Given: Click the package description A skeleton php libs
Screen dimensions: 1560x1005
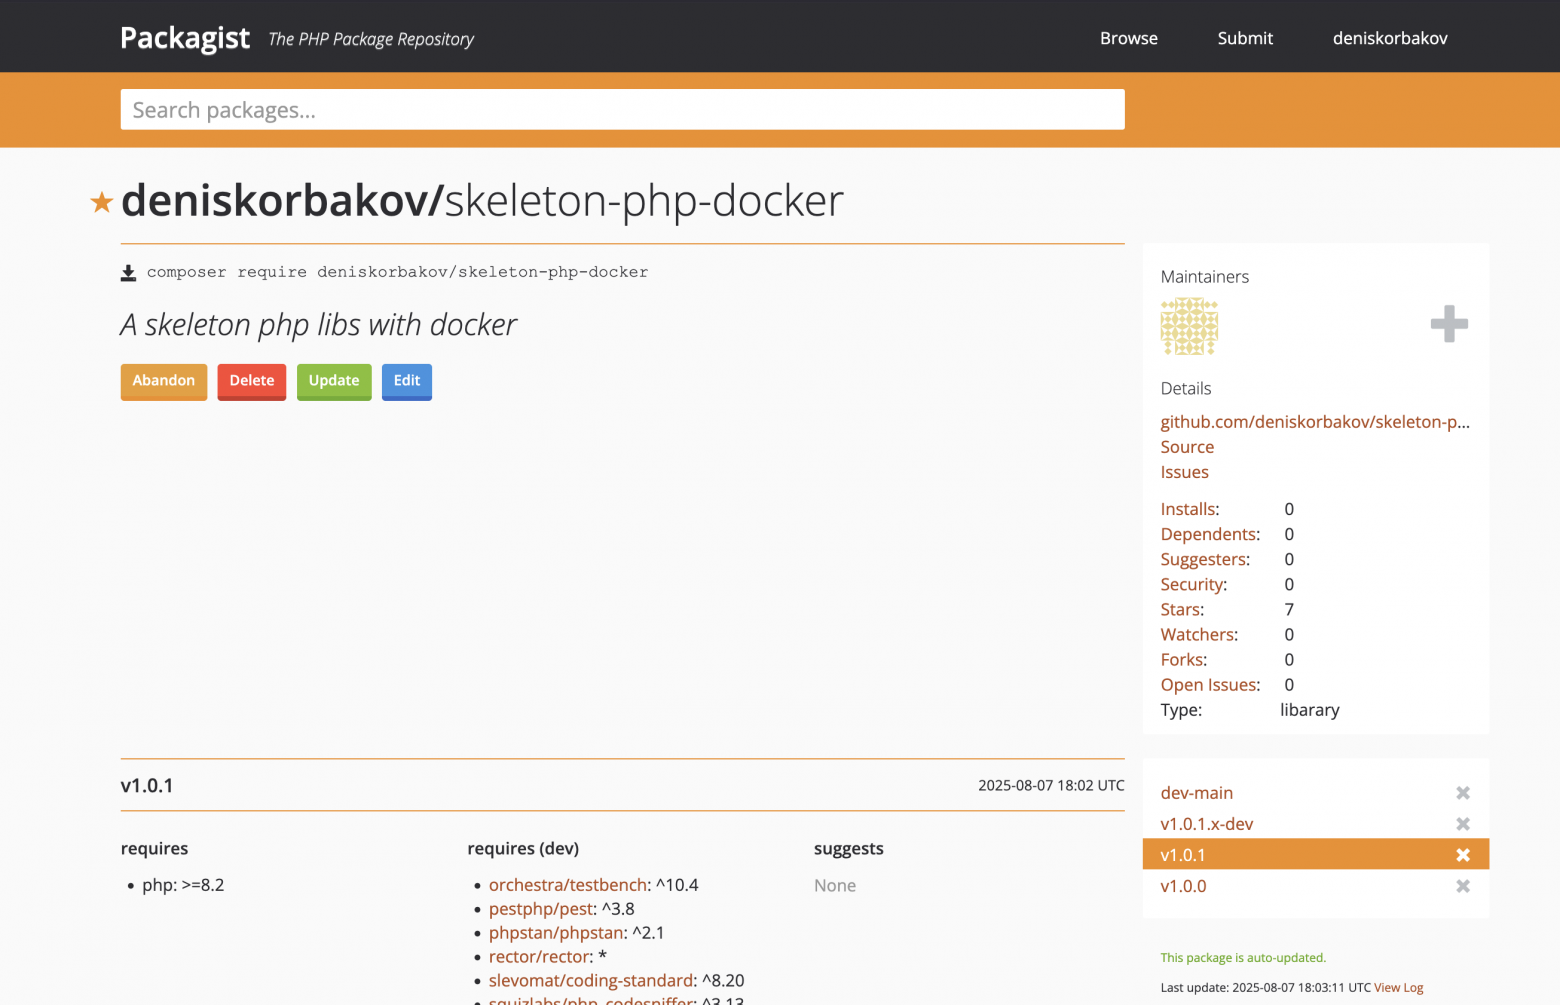Looking at the screenshot, I should click(318, 325).
